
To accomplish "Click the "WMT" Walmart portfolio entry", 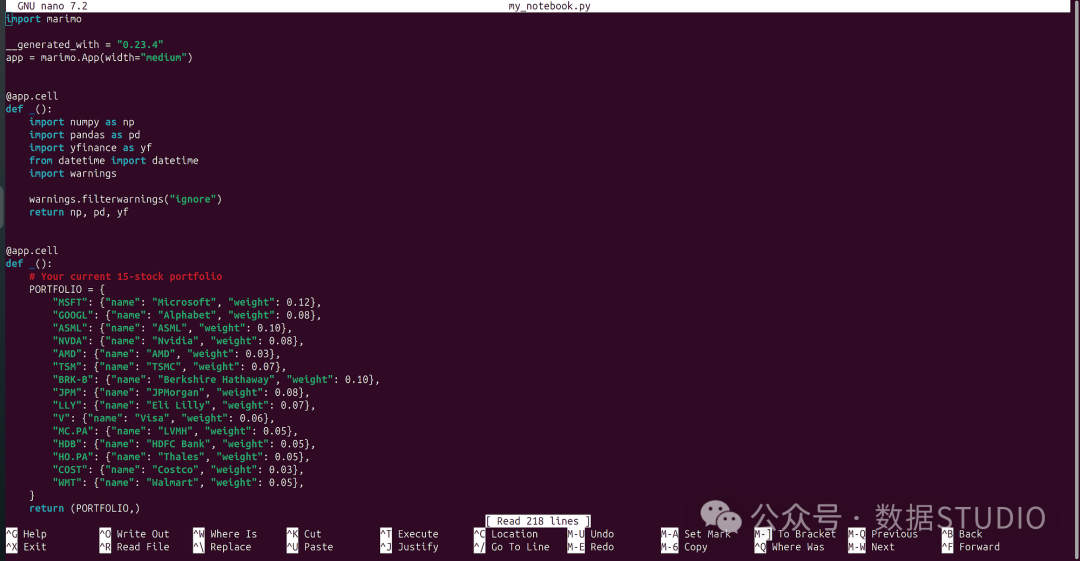I will pos(178,482).
